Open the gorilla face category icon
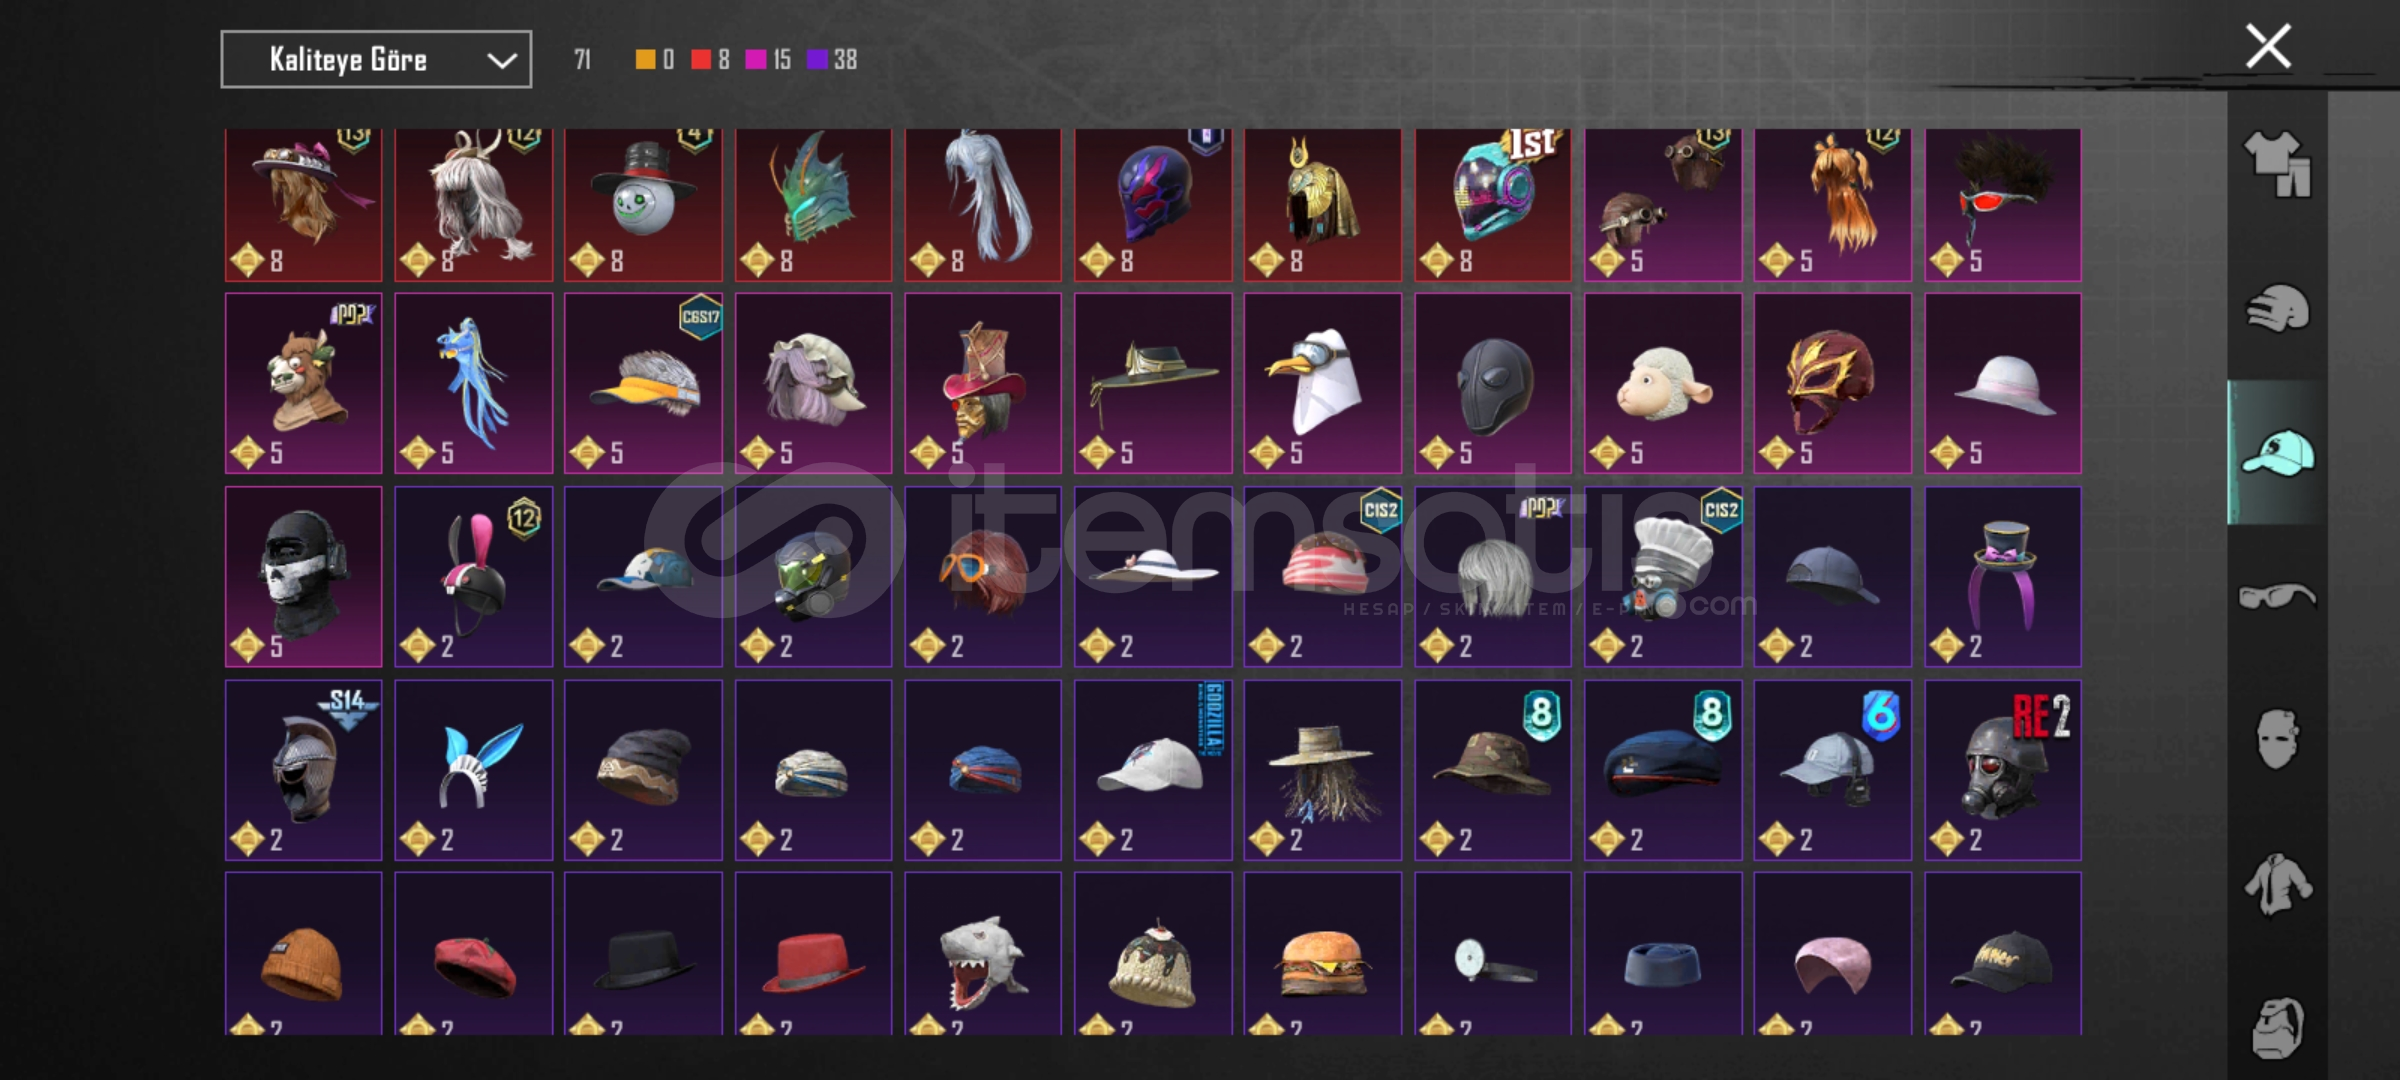This screenshot has height=1080, width=2400. click(x=2277, y=1027)
